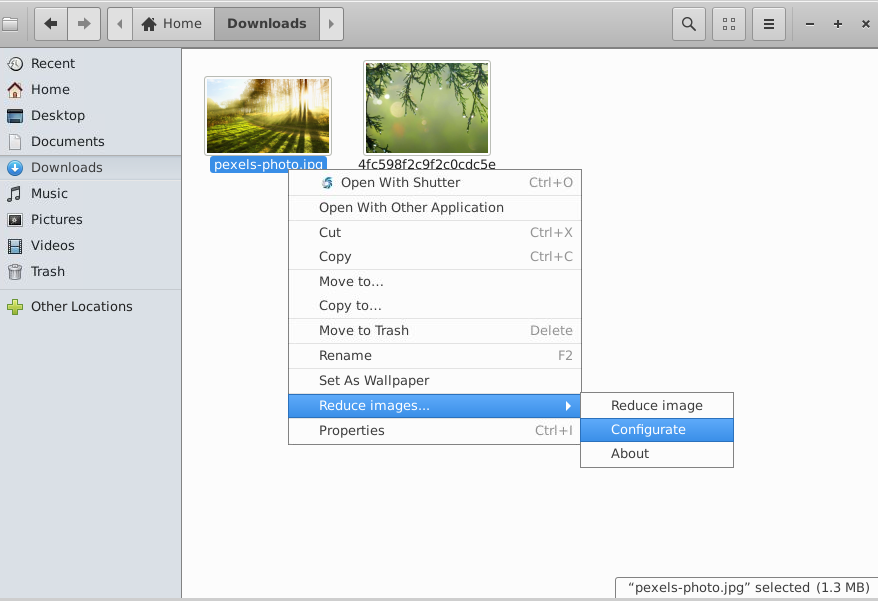Viewport: 878px width, 601px height.
Task: Go to Home in the sidebar
Action: [90, 90]
